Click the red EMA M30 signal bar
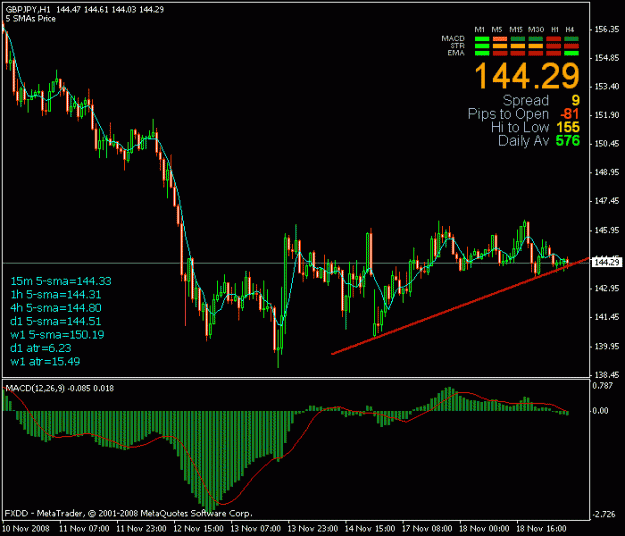 tap(536, 53)
